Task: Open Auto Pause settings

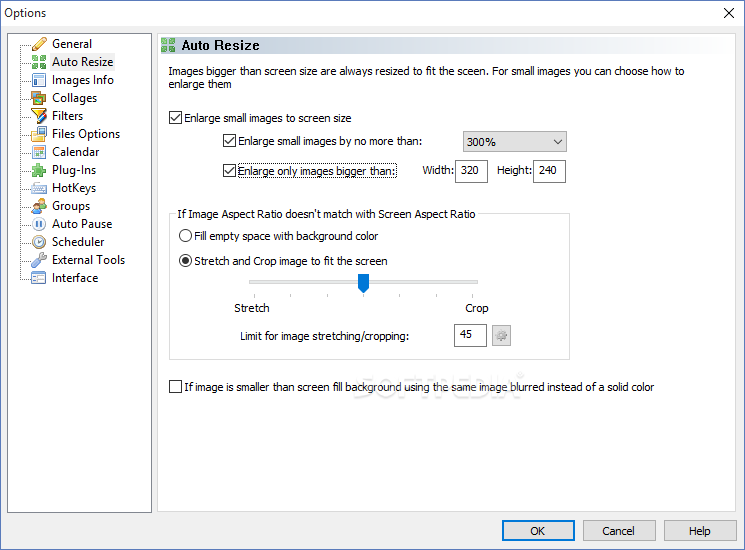Action: pos(82,224)
